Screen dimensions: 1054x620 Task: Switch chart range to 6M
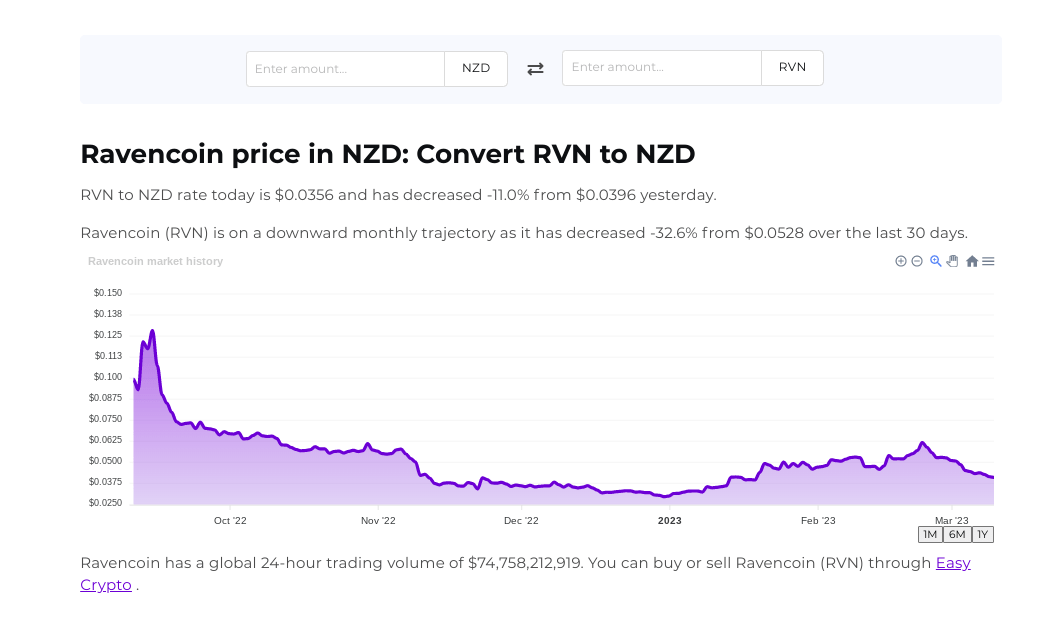[x=957, y=534]
